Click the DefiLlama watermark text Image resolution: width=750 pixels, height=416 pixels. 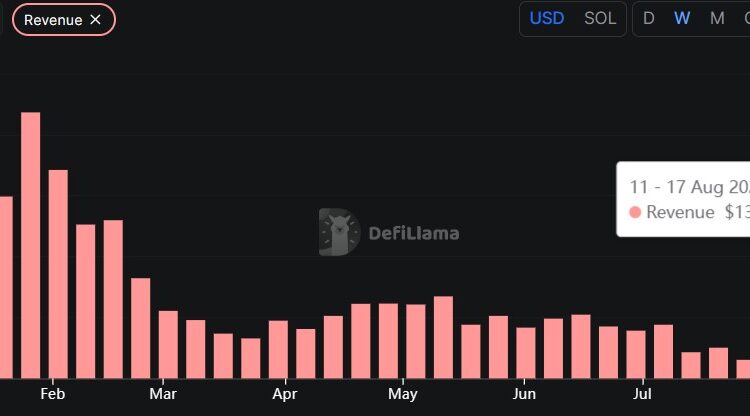pyautogui.click(x=414, y=234)
